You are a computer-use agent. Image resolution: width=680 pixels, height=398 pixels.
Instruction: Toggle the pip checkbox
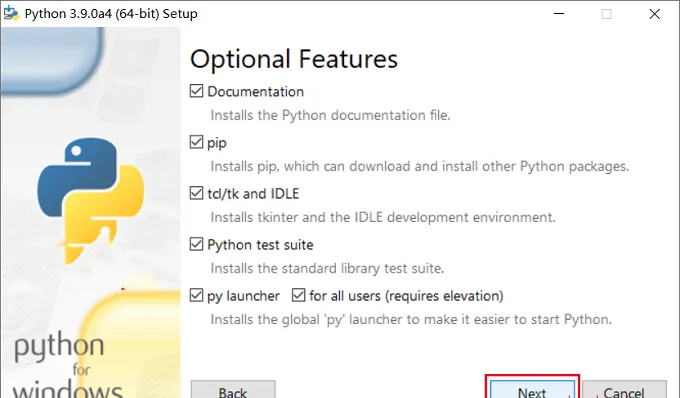(196, 142)
